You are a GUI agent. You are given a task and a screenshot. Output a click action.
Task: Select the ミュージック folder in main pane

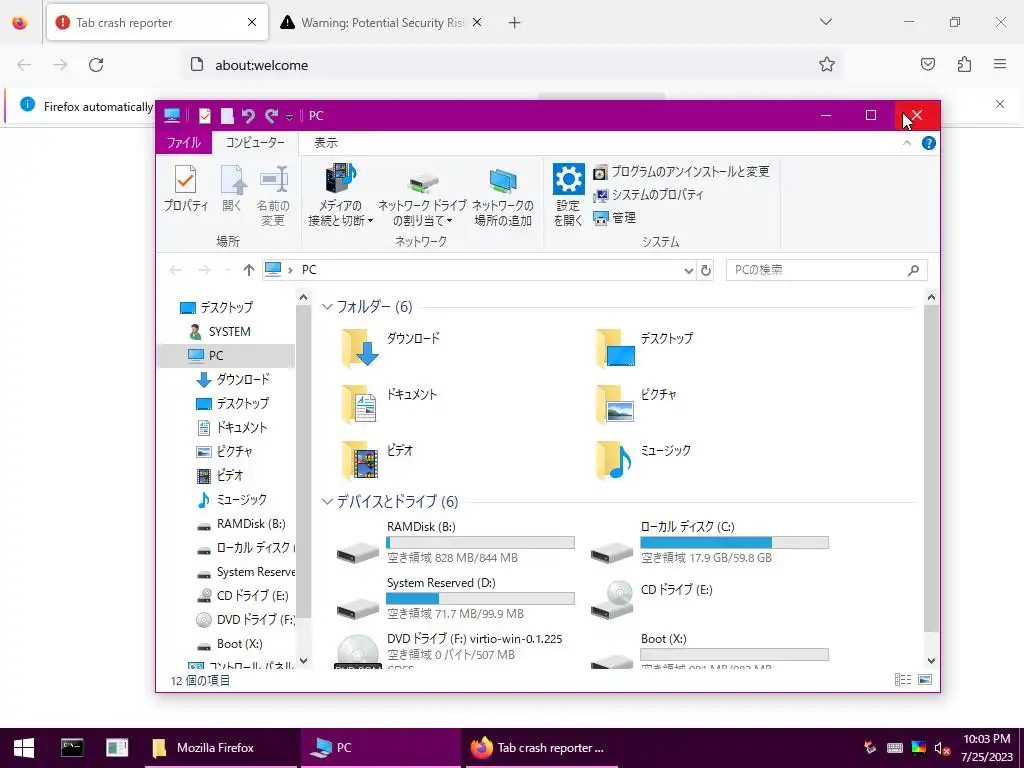click(644, 460)
